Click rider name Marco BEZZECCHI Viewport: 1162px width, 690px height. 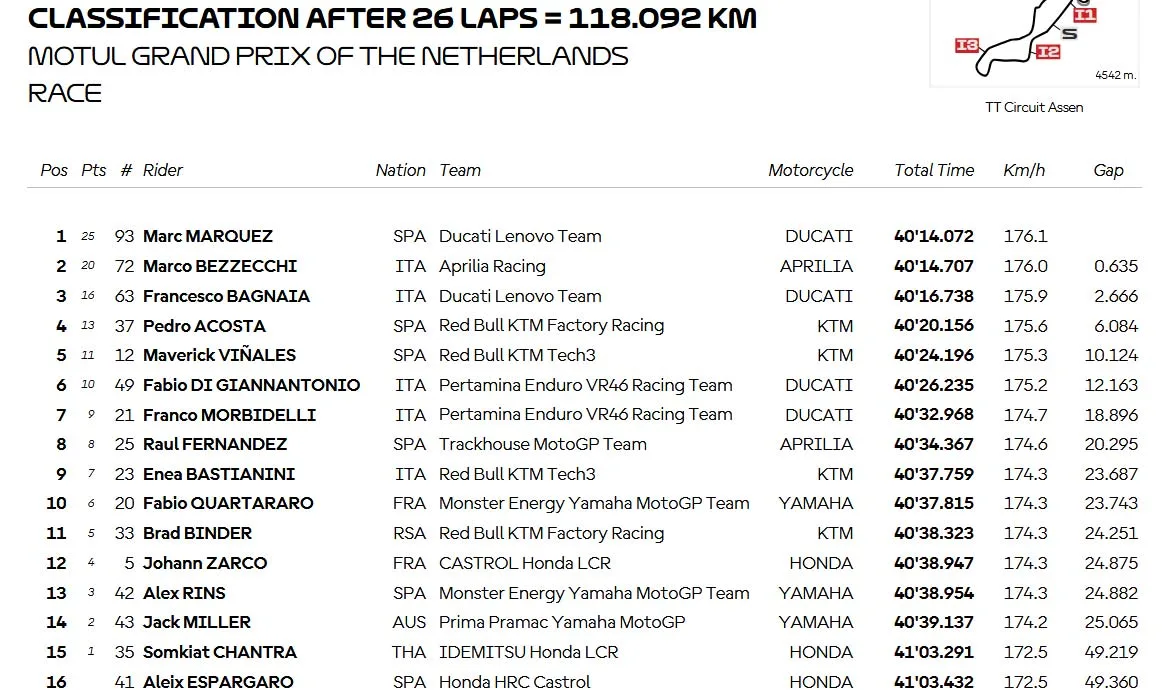click(x=219, y=266)
